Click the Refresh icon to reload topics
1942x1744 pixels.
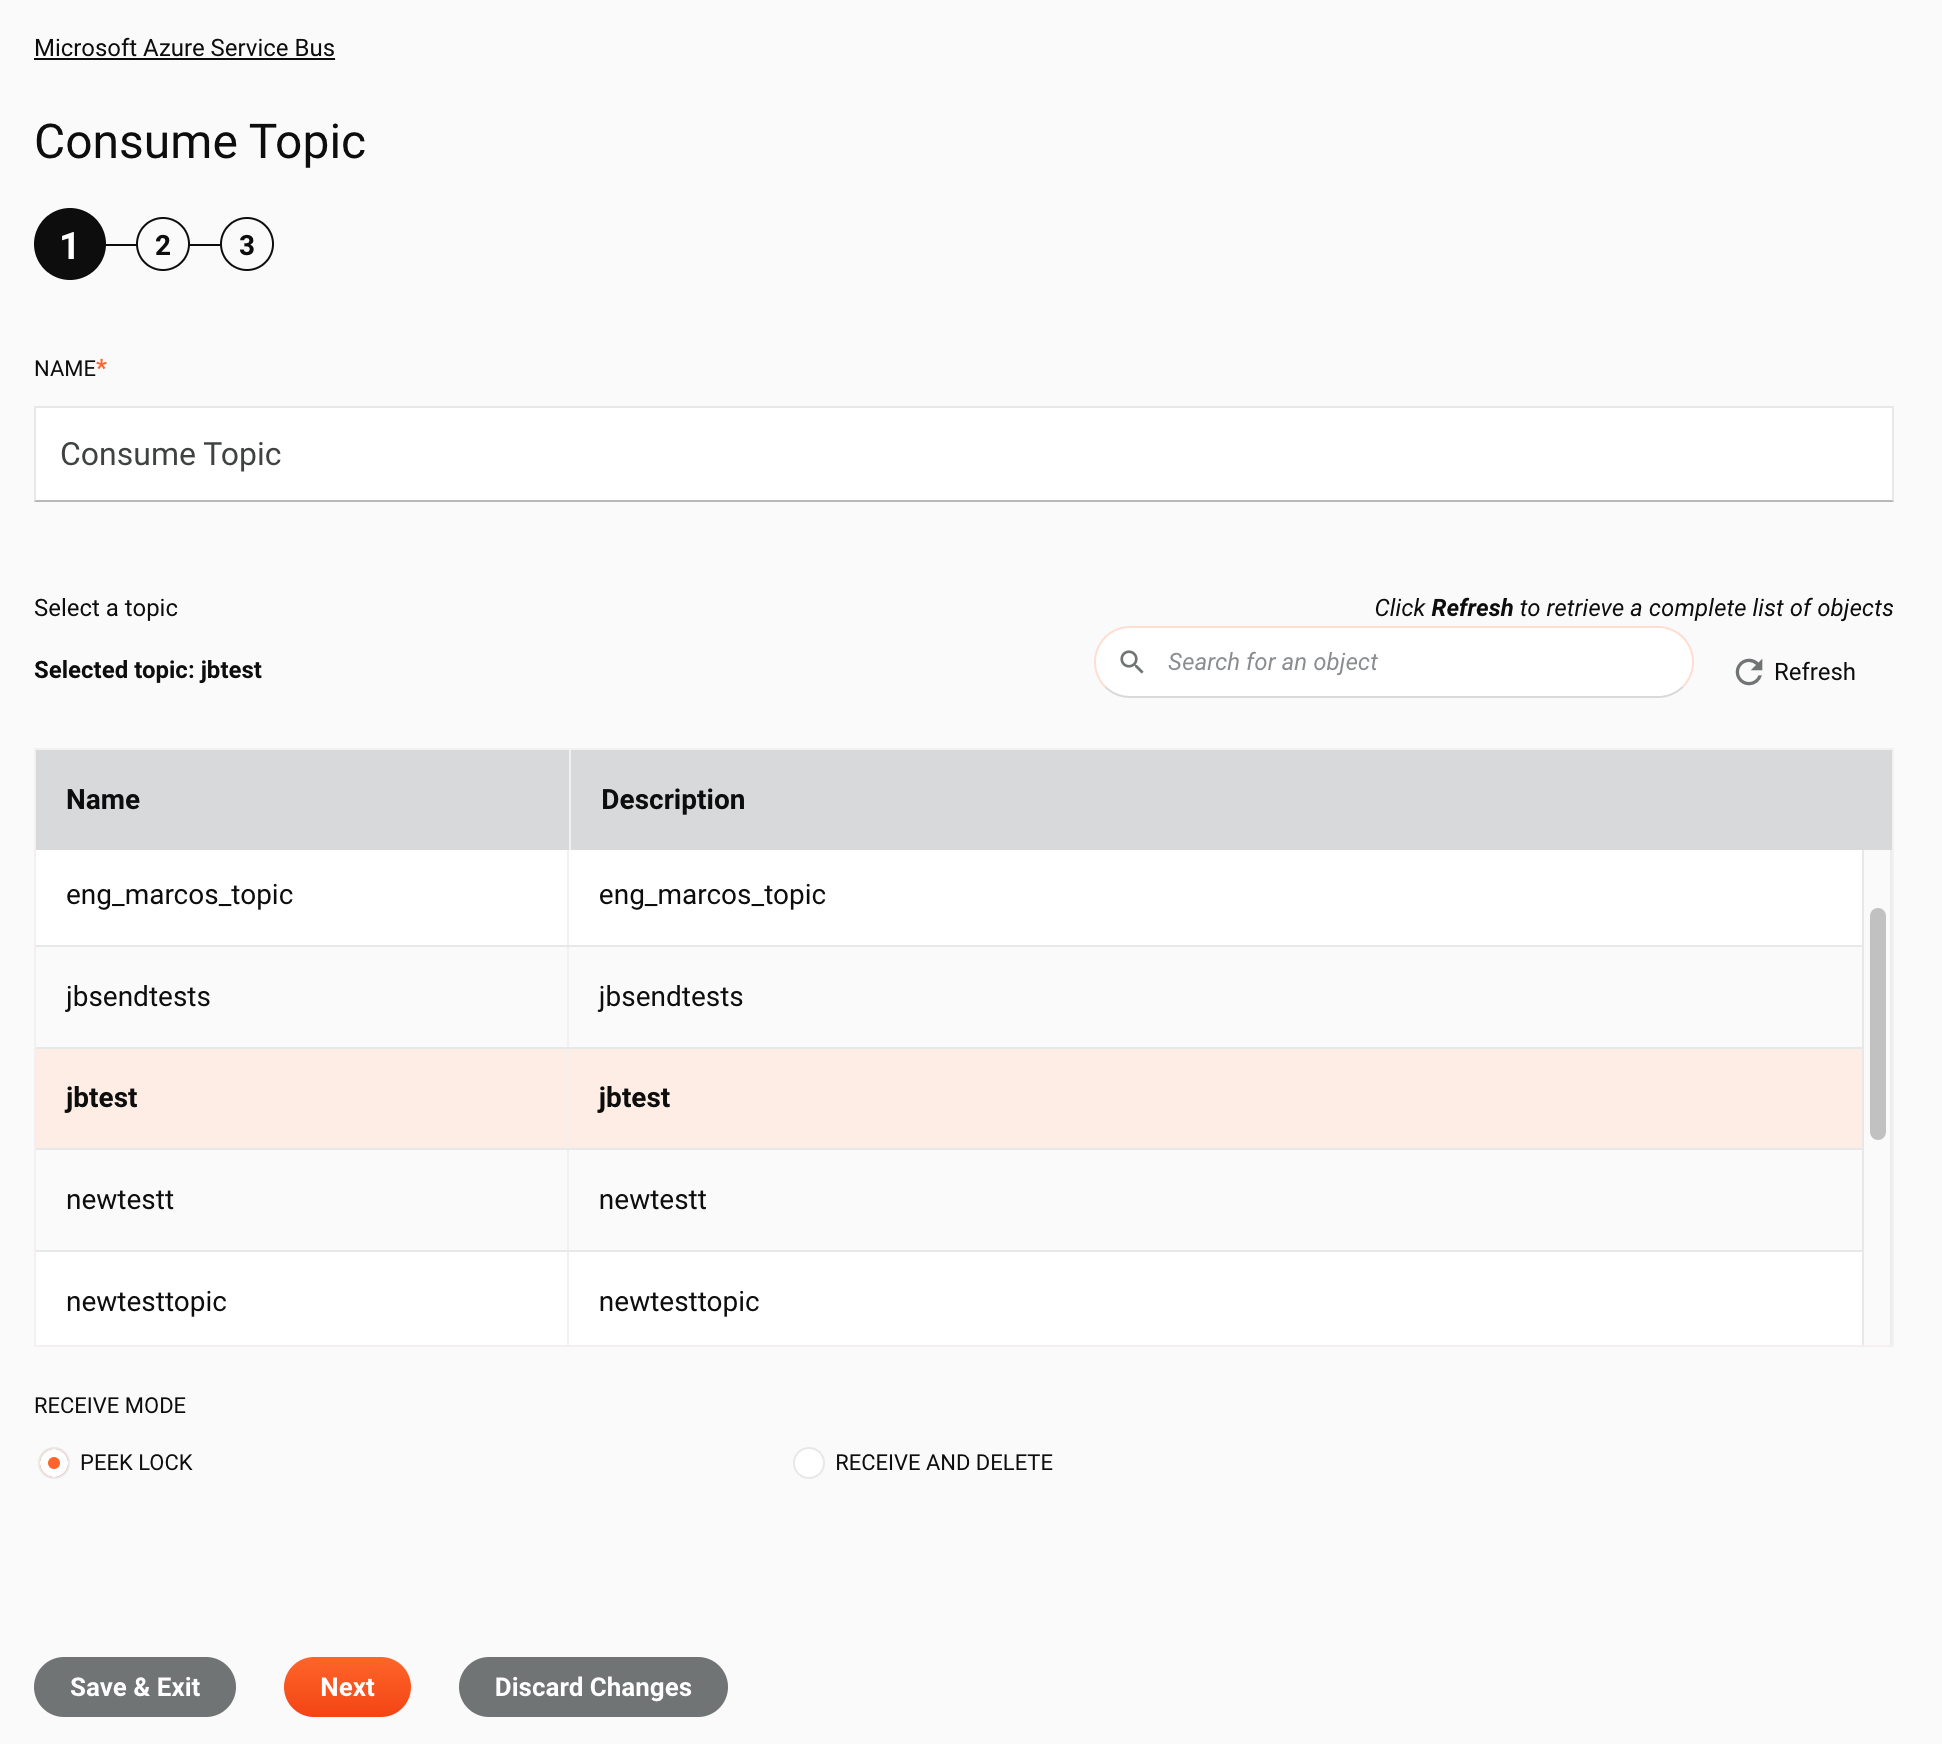[1748, 670]
